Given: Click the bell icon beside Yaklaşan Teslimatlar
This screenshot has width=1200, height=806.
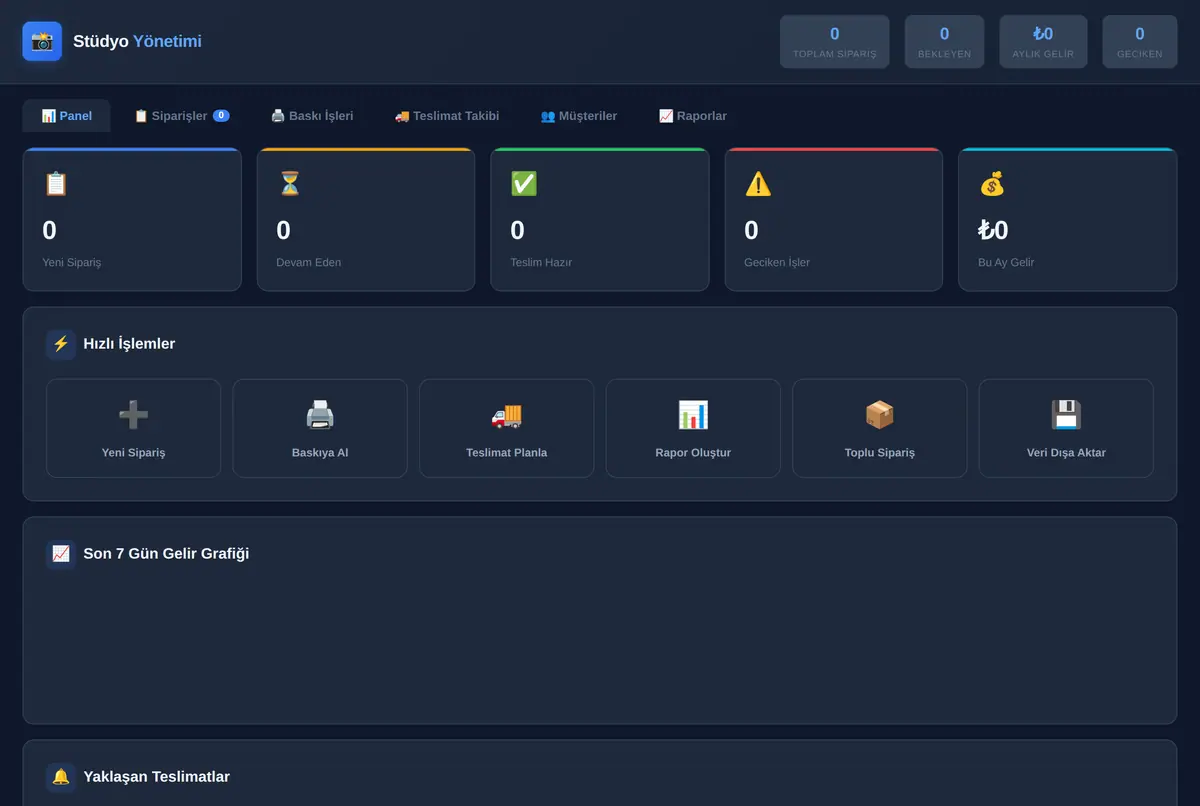Looking at the screenshot, I should click(x=61, y=777).
